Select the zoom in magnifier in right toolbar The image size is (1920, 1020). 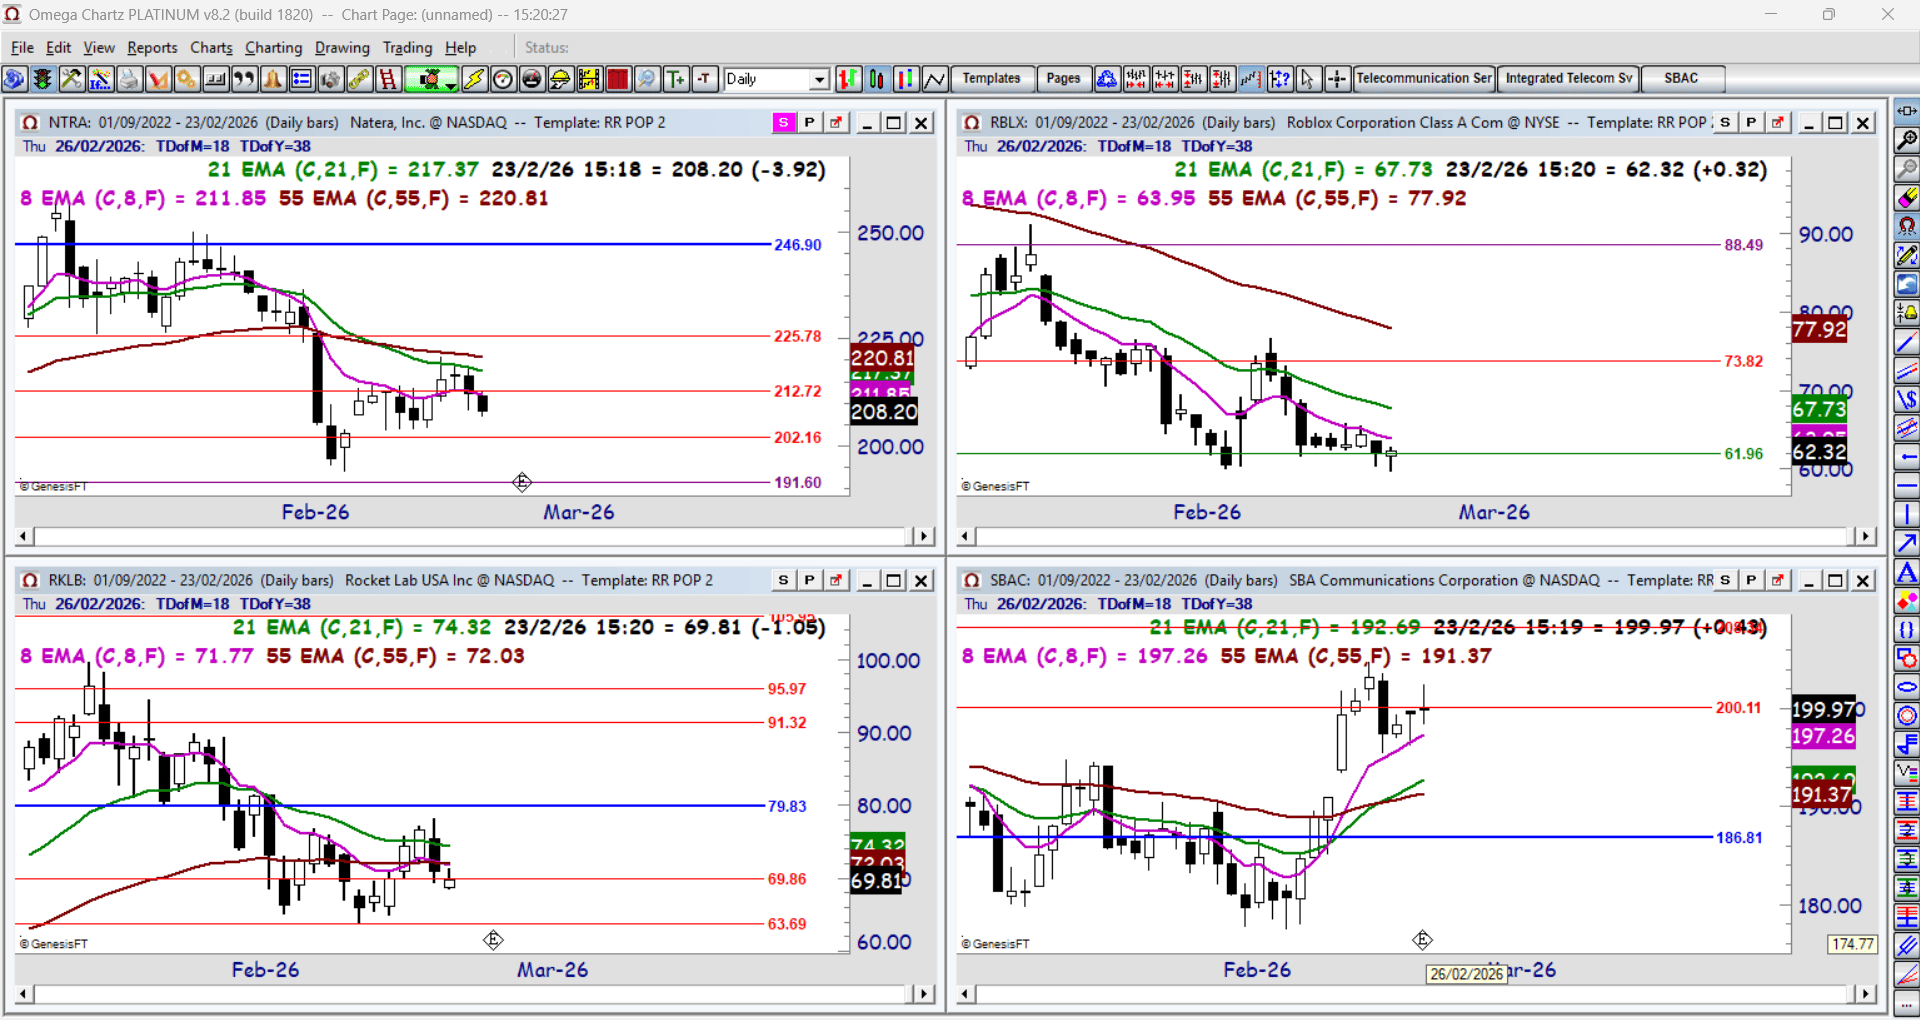(1907, 140)
